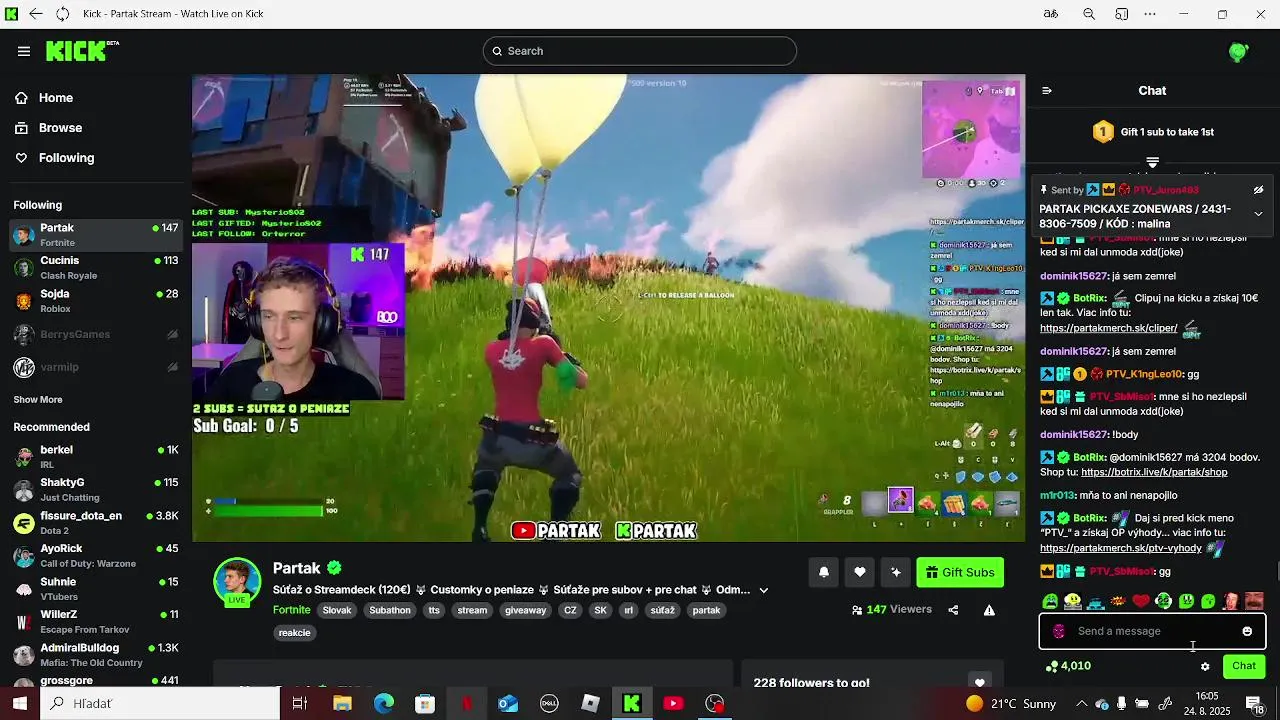
Task: Click the notification bell for Partak
Action: [824, 572]
